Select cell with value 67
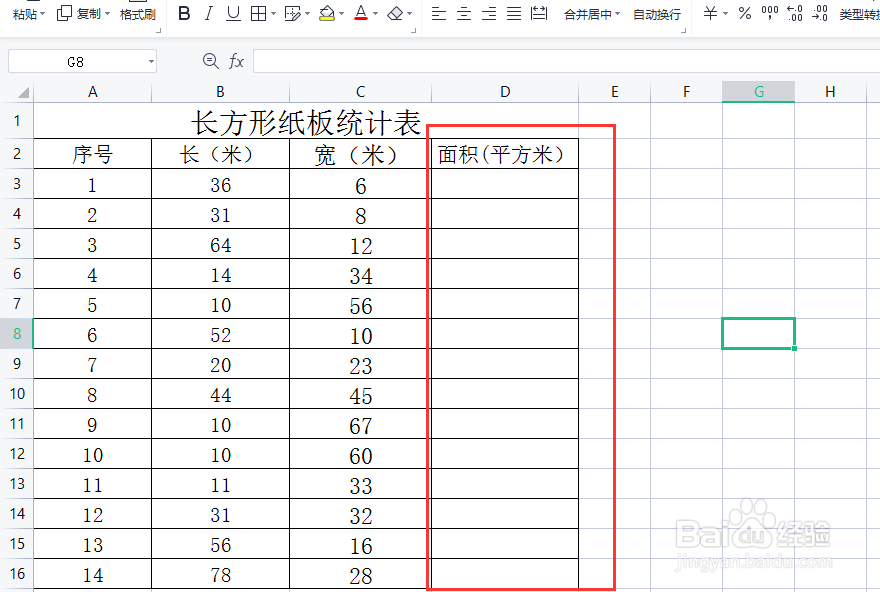Viewport: 880px width, 592px height. [360, 424]
